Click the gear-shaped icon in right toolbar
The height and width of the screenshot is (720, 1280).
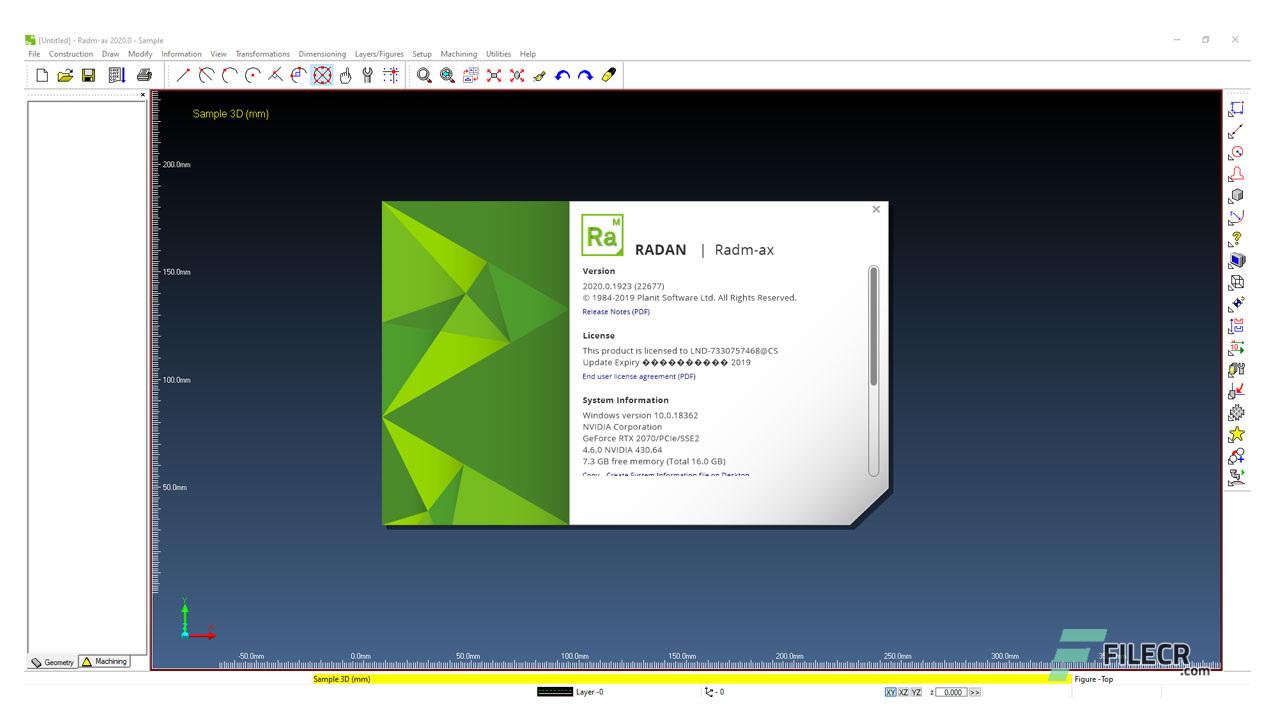(x=1237, y=412)
